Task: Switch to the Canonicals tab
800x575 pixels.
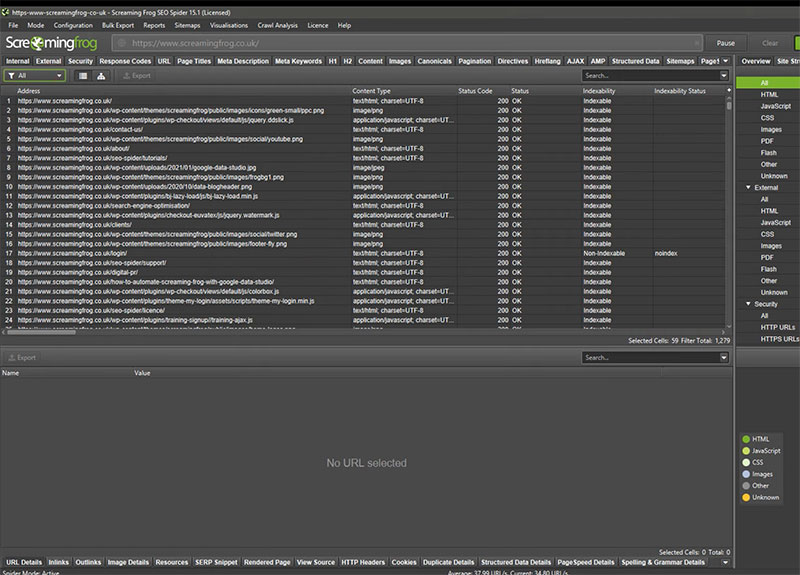Action: 434,61
